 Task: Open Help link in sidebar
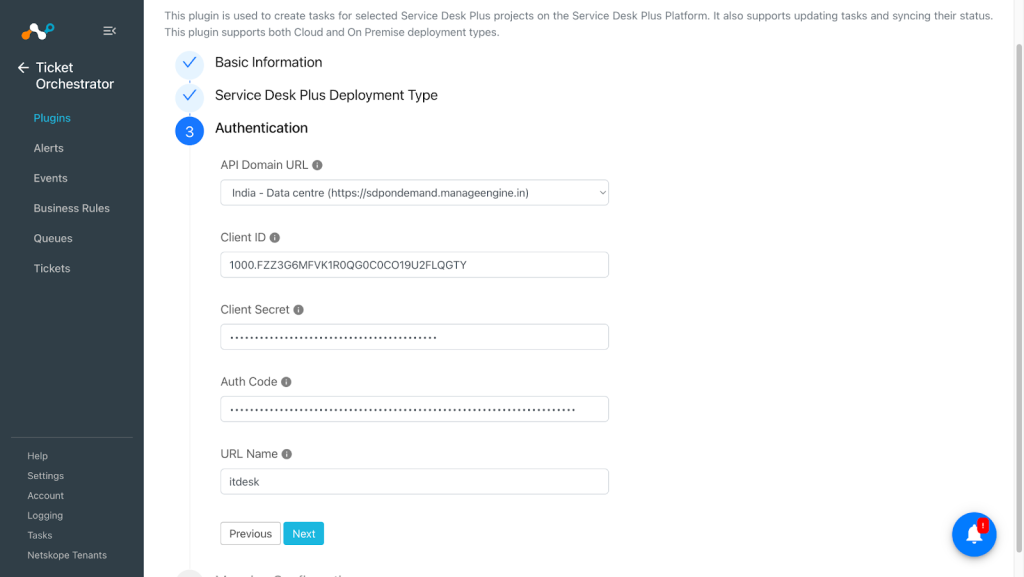pyautogui.click(x=37, y=456)
